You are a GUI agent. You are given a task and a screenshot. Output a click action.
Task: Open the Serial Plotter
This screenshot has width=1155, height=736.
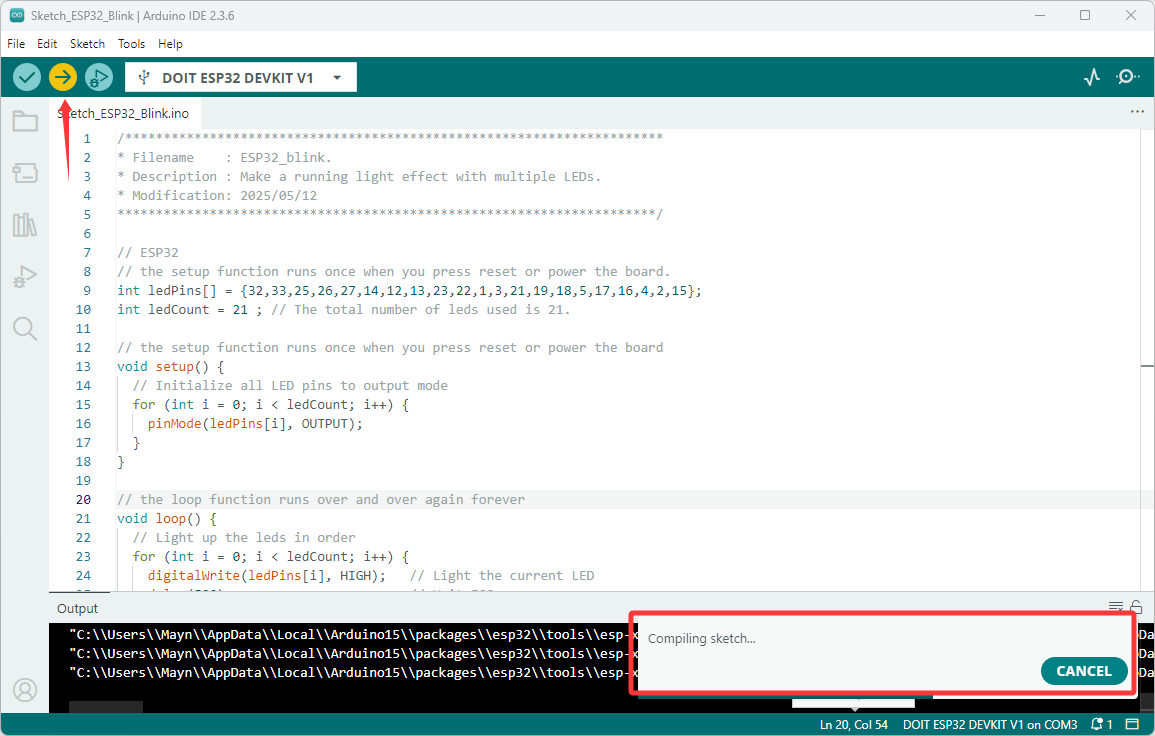coord(1092,77)
